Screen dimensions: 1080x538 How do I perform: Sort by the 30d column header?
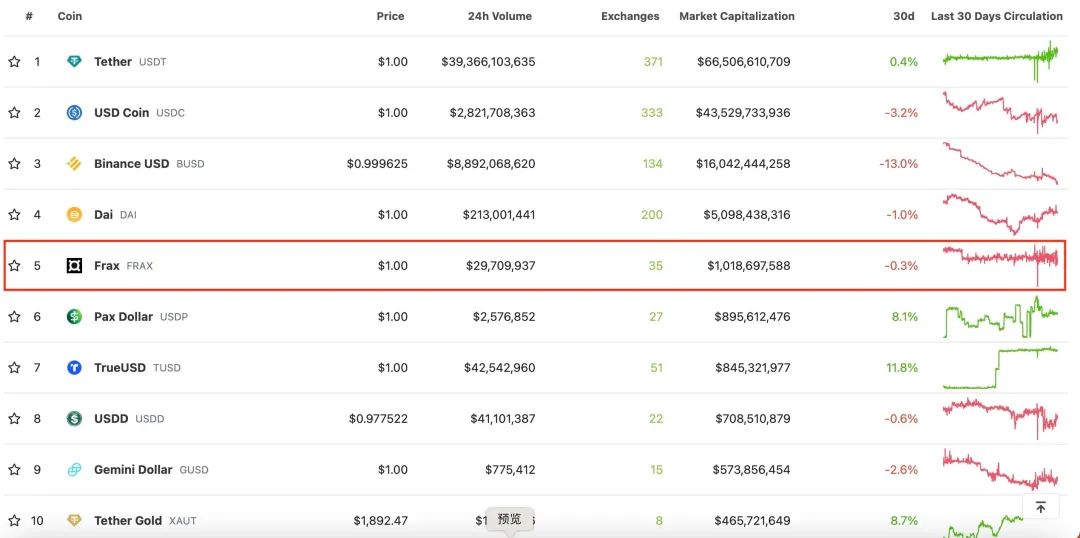click(x=904, y=16)
